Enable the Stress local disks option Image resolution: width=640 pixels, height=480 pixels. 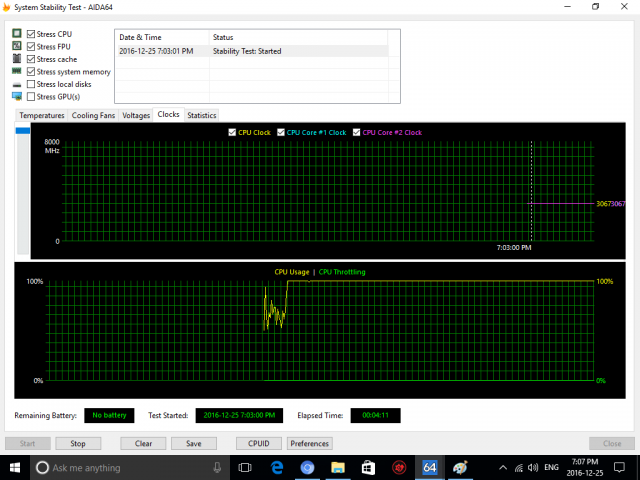pyautogui.click(x=31, y=84)
